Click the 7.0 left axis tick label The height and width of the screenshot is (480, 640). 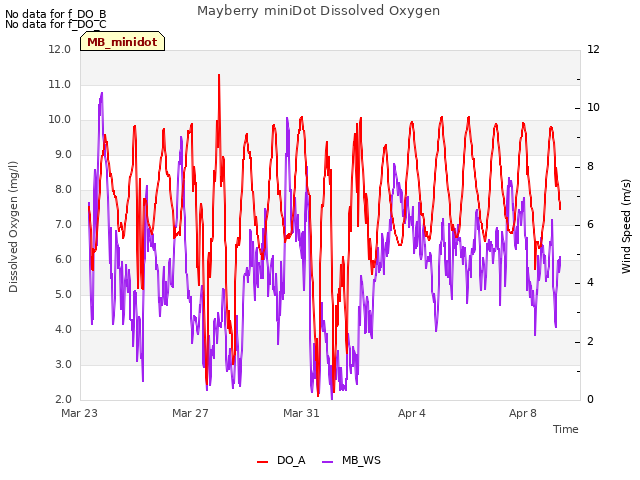point(63,224)
